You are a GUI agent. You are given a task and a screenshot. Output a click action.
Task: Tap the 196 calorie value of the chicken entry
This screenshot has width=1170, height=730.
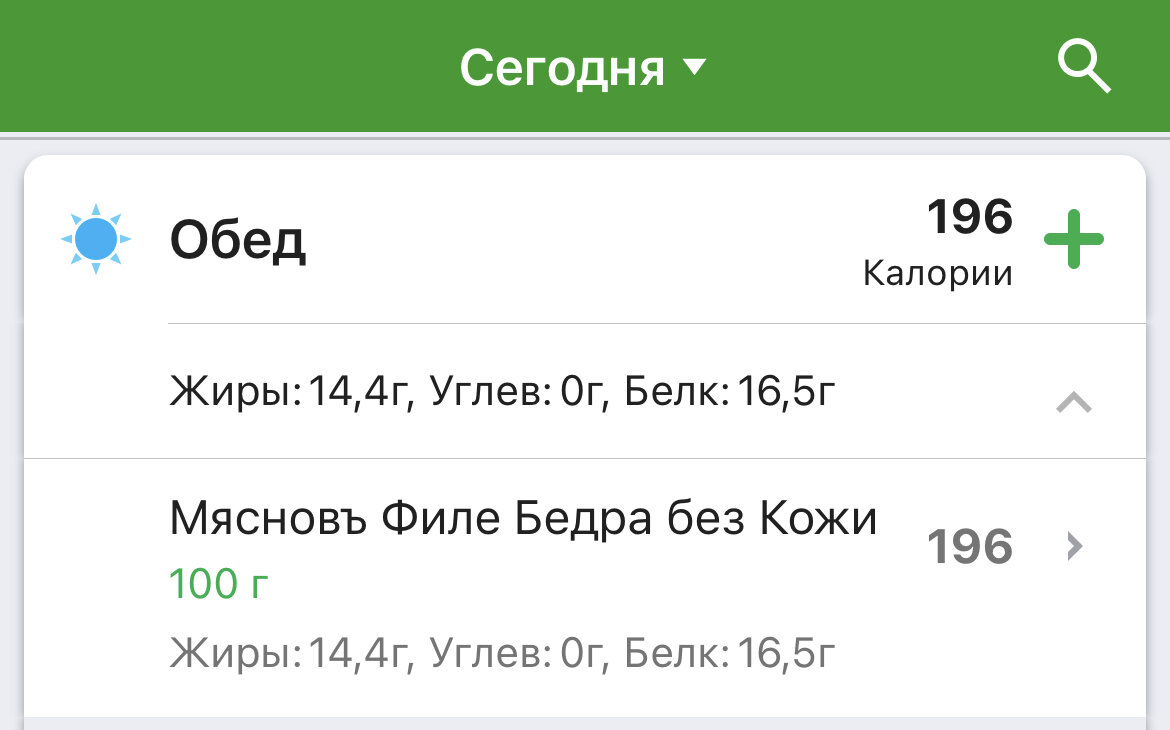tap(969, 546)
